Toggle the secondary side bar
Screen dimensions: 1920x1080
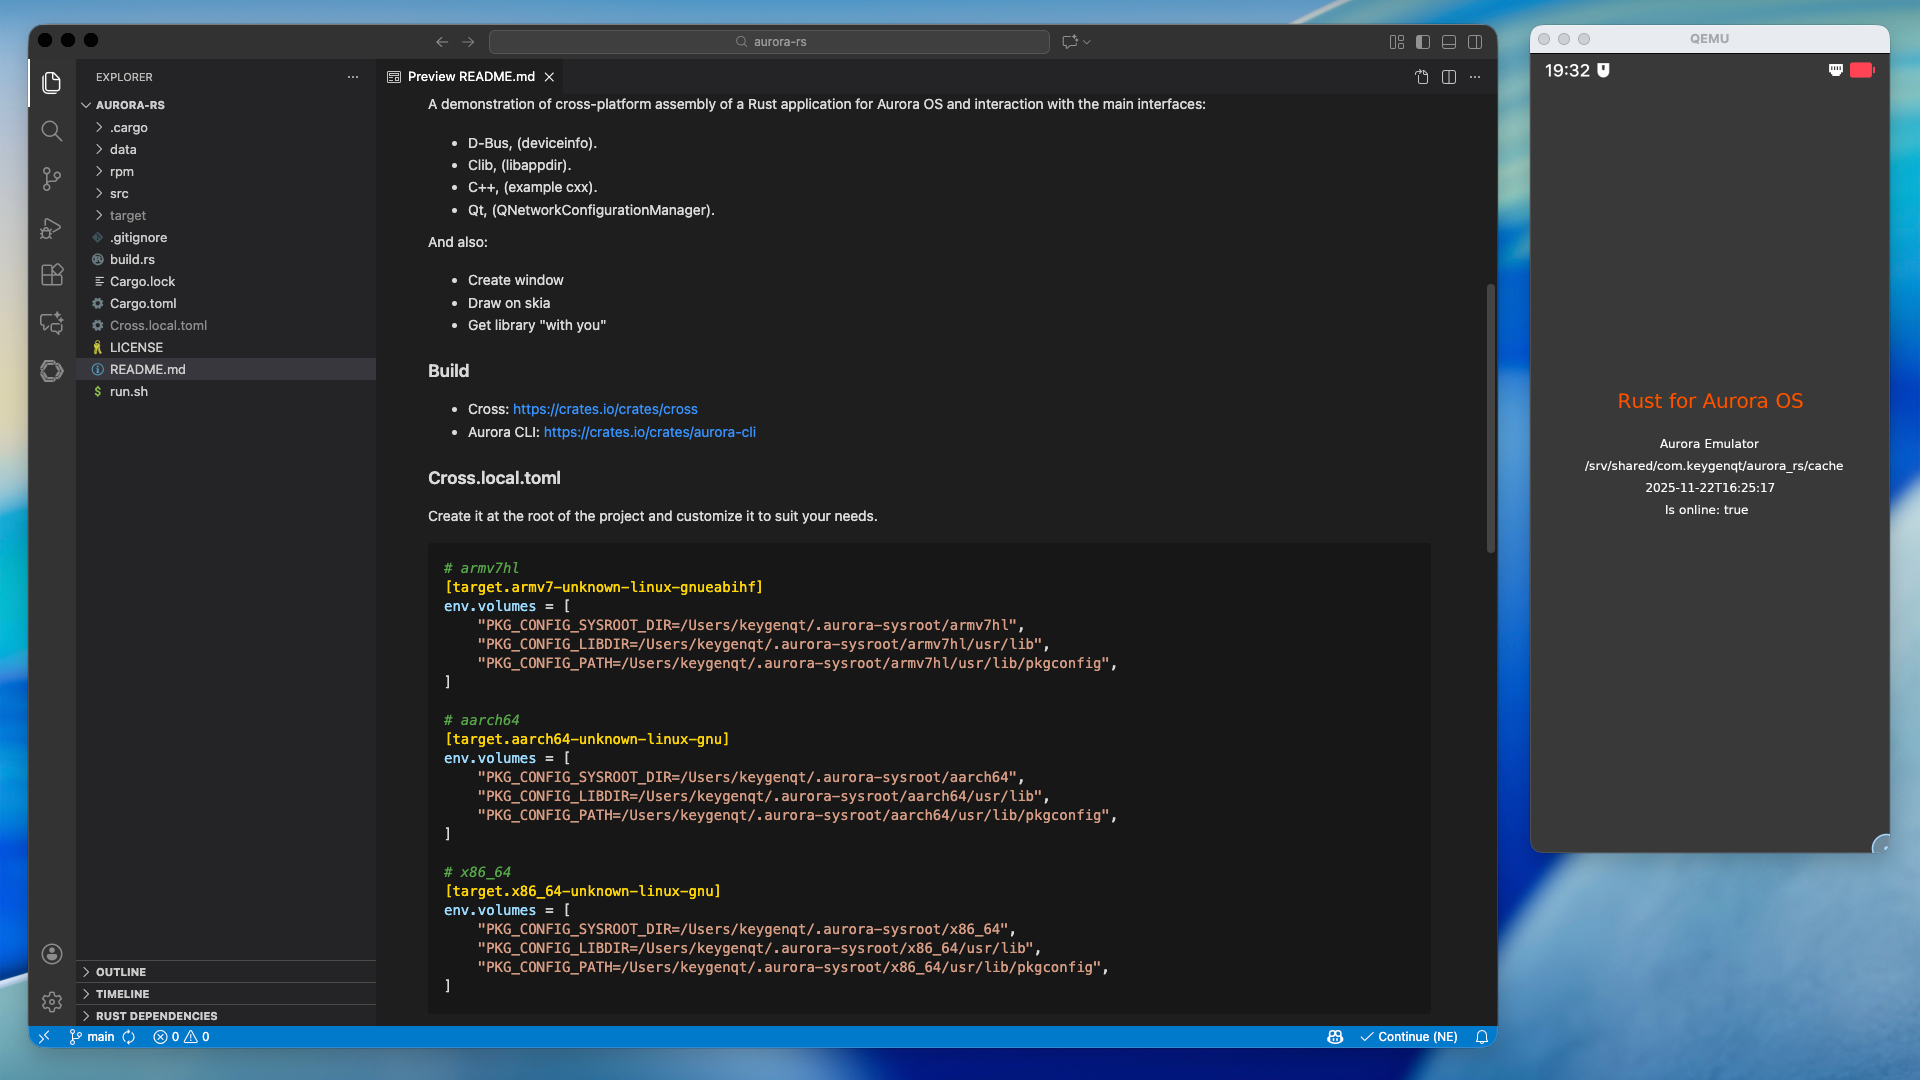1475,42
